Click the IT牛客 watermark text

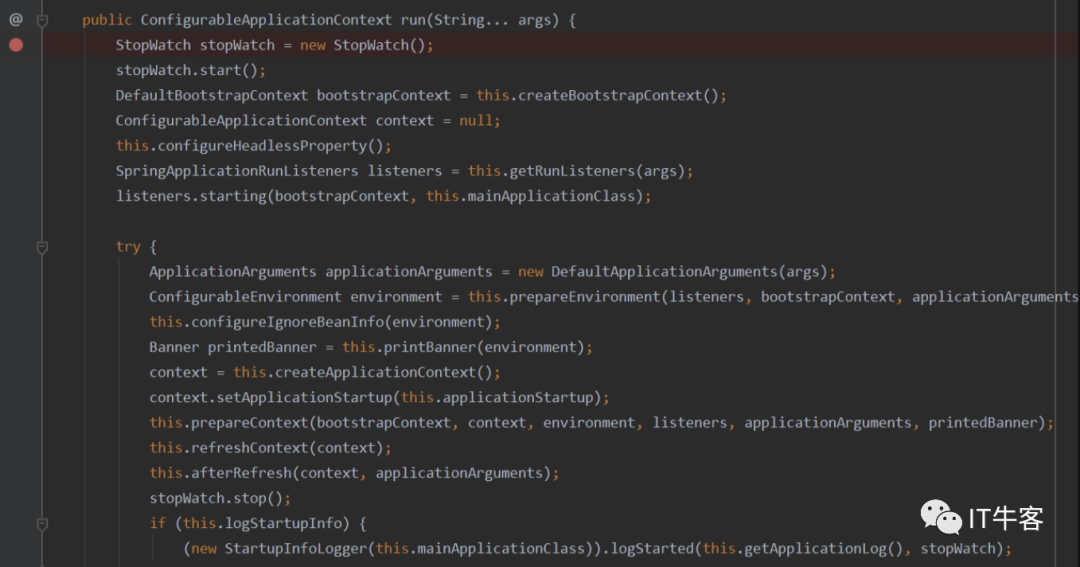(x=1007, y=518)
